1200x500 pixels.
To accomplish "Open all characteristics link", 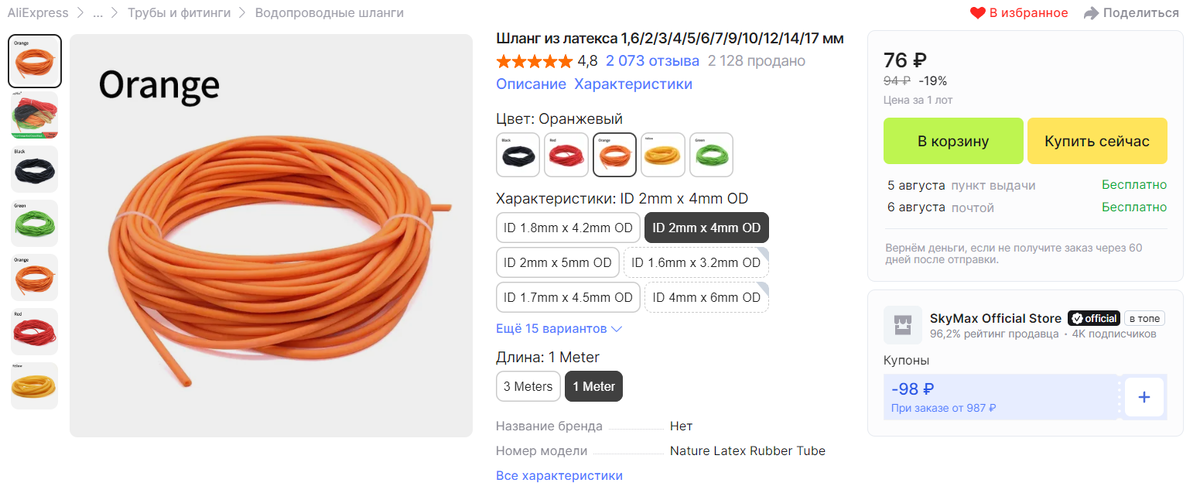I will (559, 475).
